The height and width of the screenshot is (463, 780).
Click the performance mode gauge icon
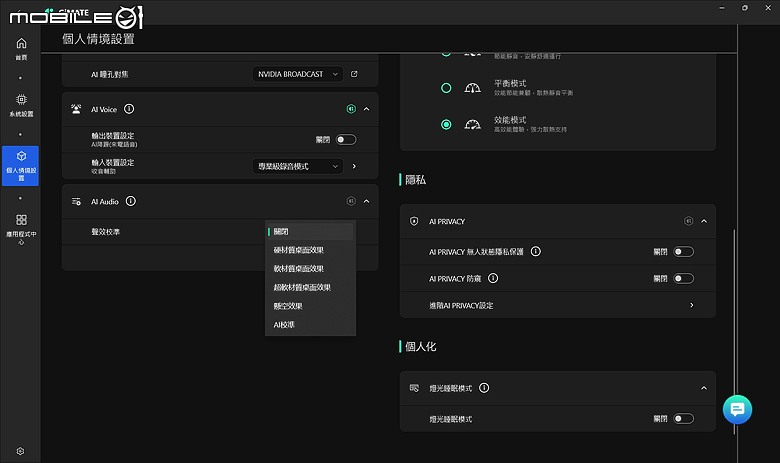472,124
